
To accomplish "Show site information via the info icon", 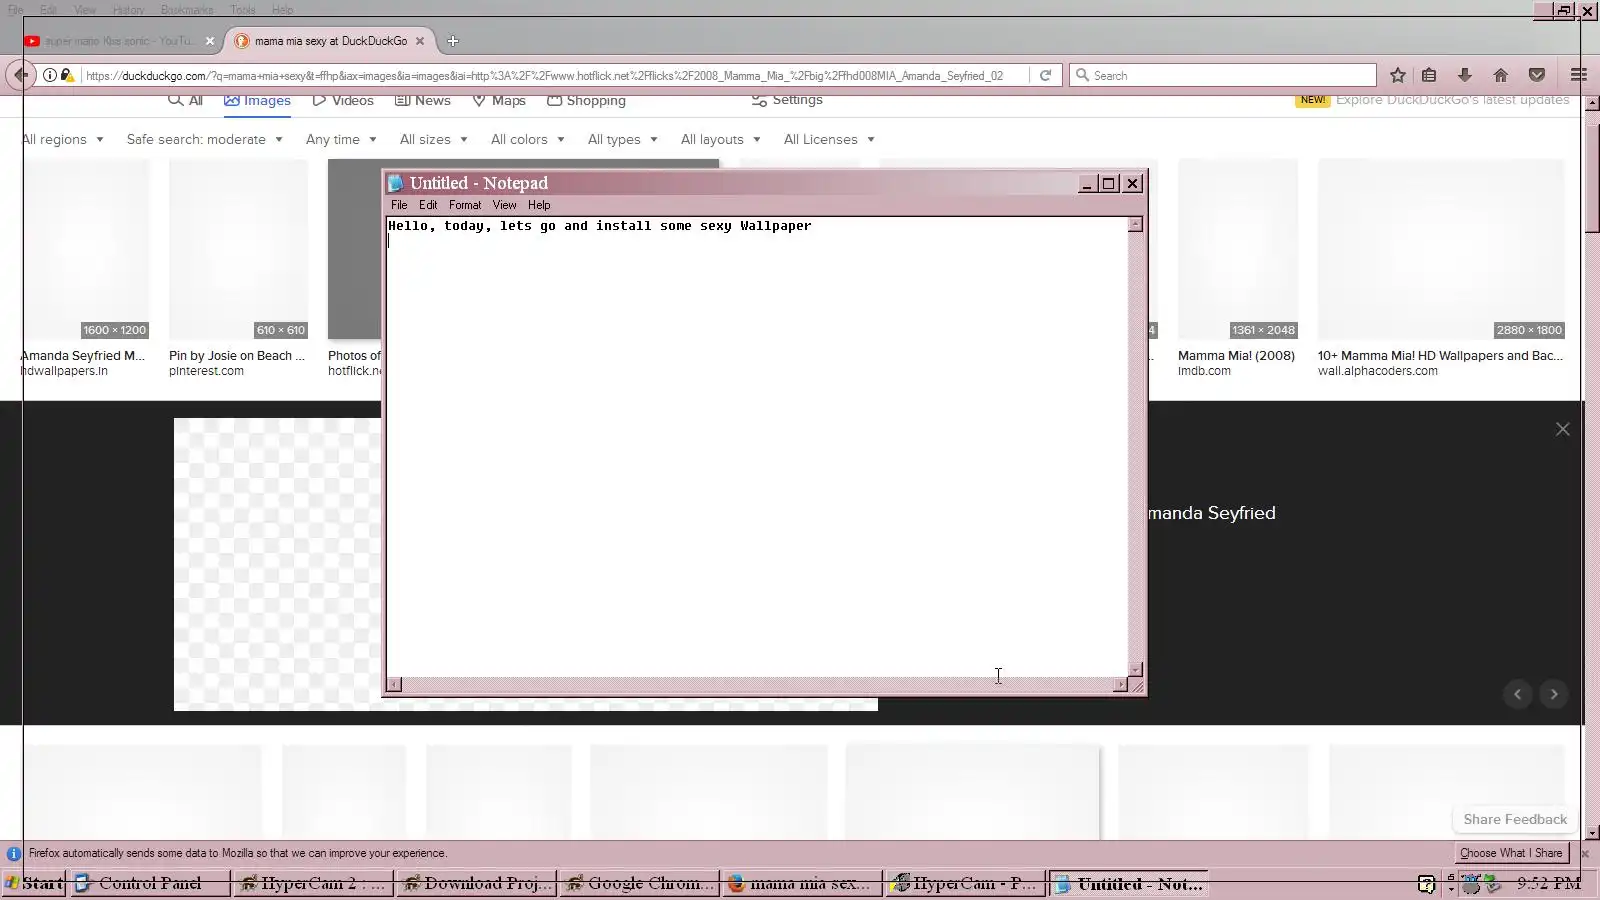I will tap(49, 75).
